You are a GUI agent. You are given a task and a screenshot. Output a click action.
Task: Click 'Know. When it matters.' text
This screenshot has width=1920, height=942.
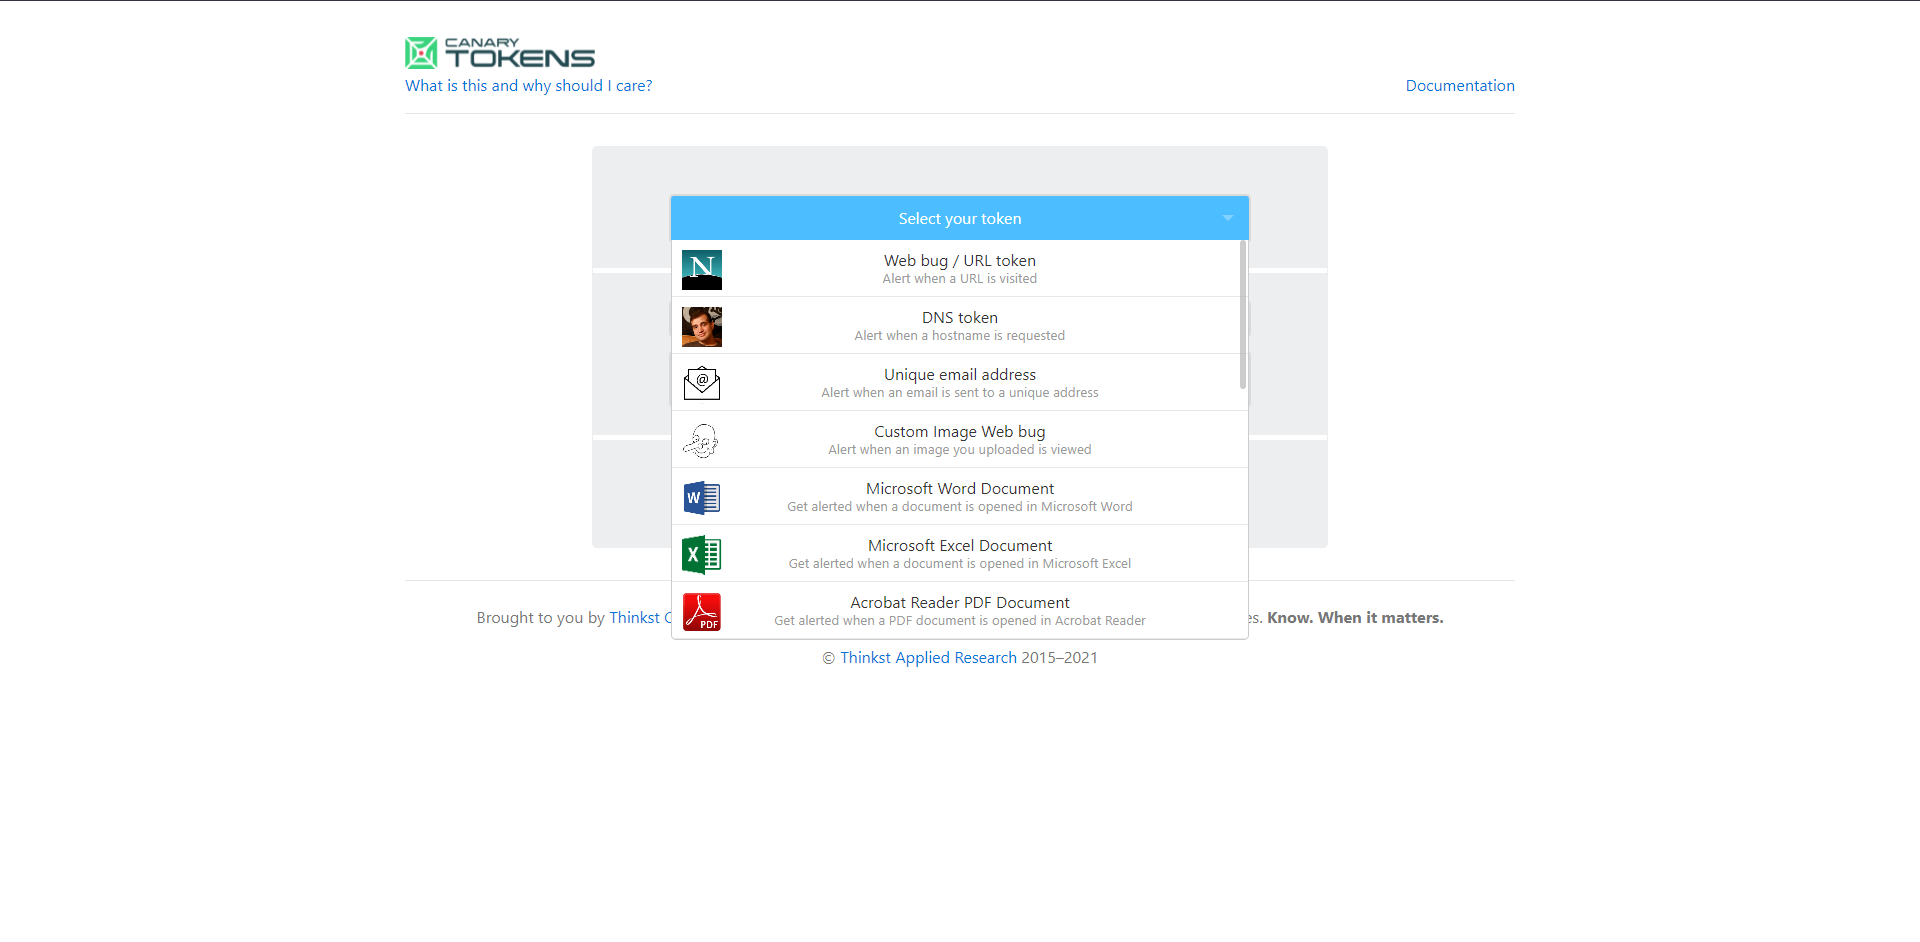[1355, 618]
